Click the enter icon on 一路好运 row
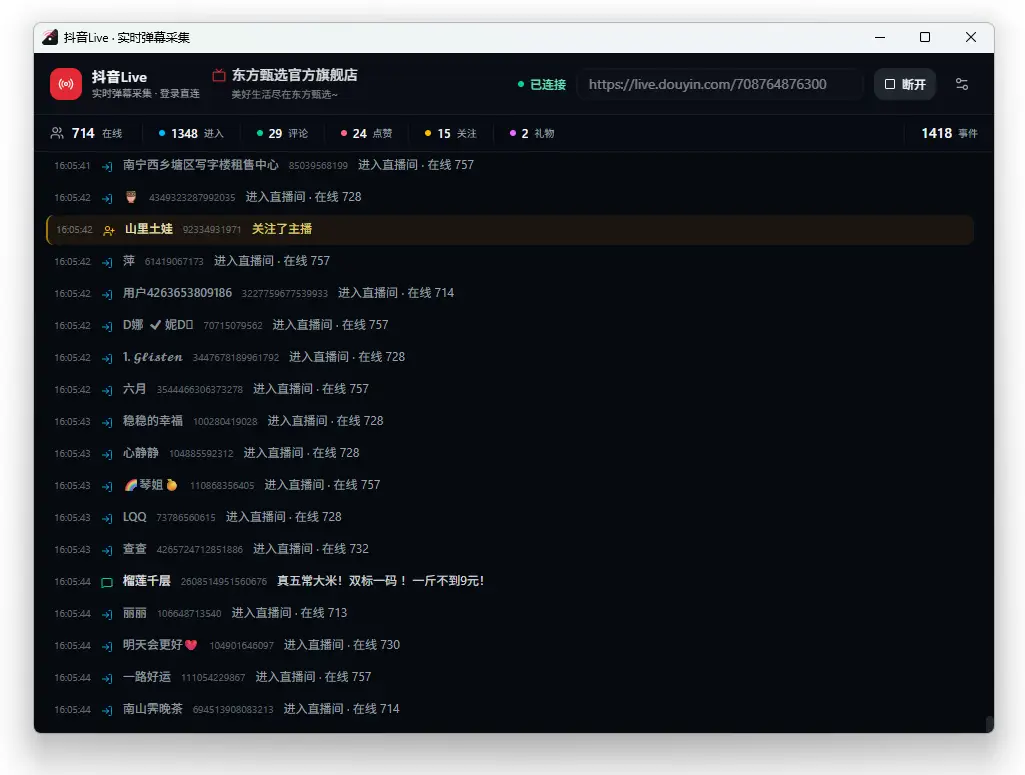This screenshot has height=775, width=1025. coord(107,678)
